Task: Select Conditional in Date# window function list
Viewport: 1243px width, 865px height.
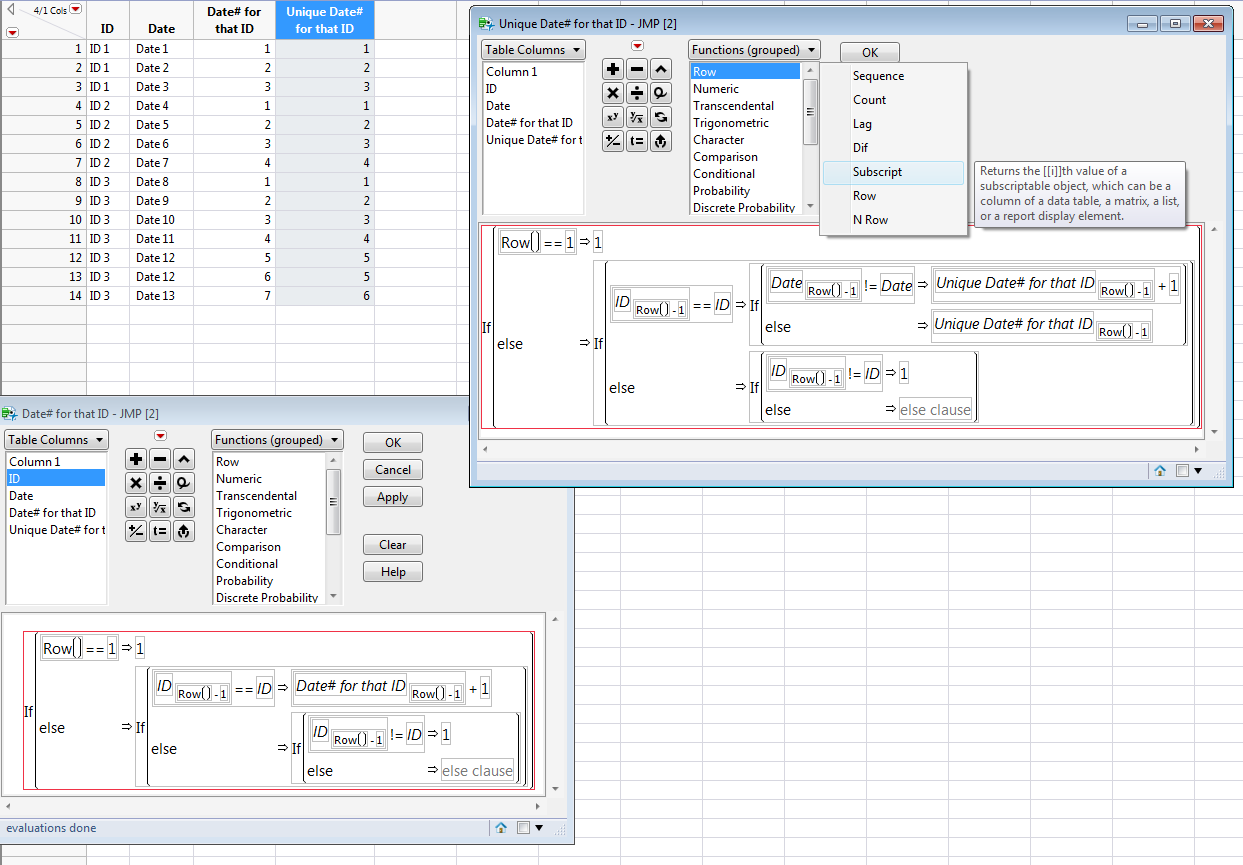Action: [x=247, y=564]
